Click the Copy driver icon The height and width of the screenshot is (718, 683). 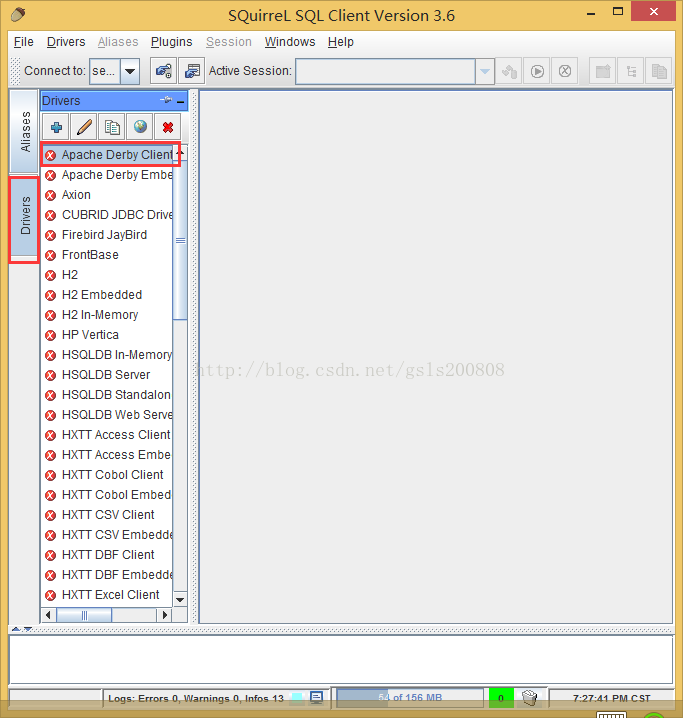112,127
